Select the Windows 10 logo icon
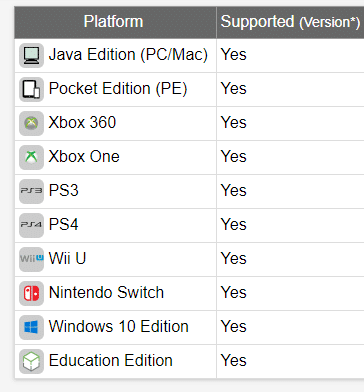 pyautogui.click(x=31, y=327)
